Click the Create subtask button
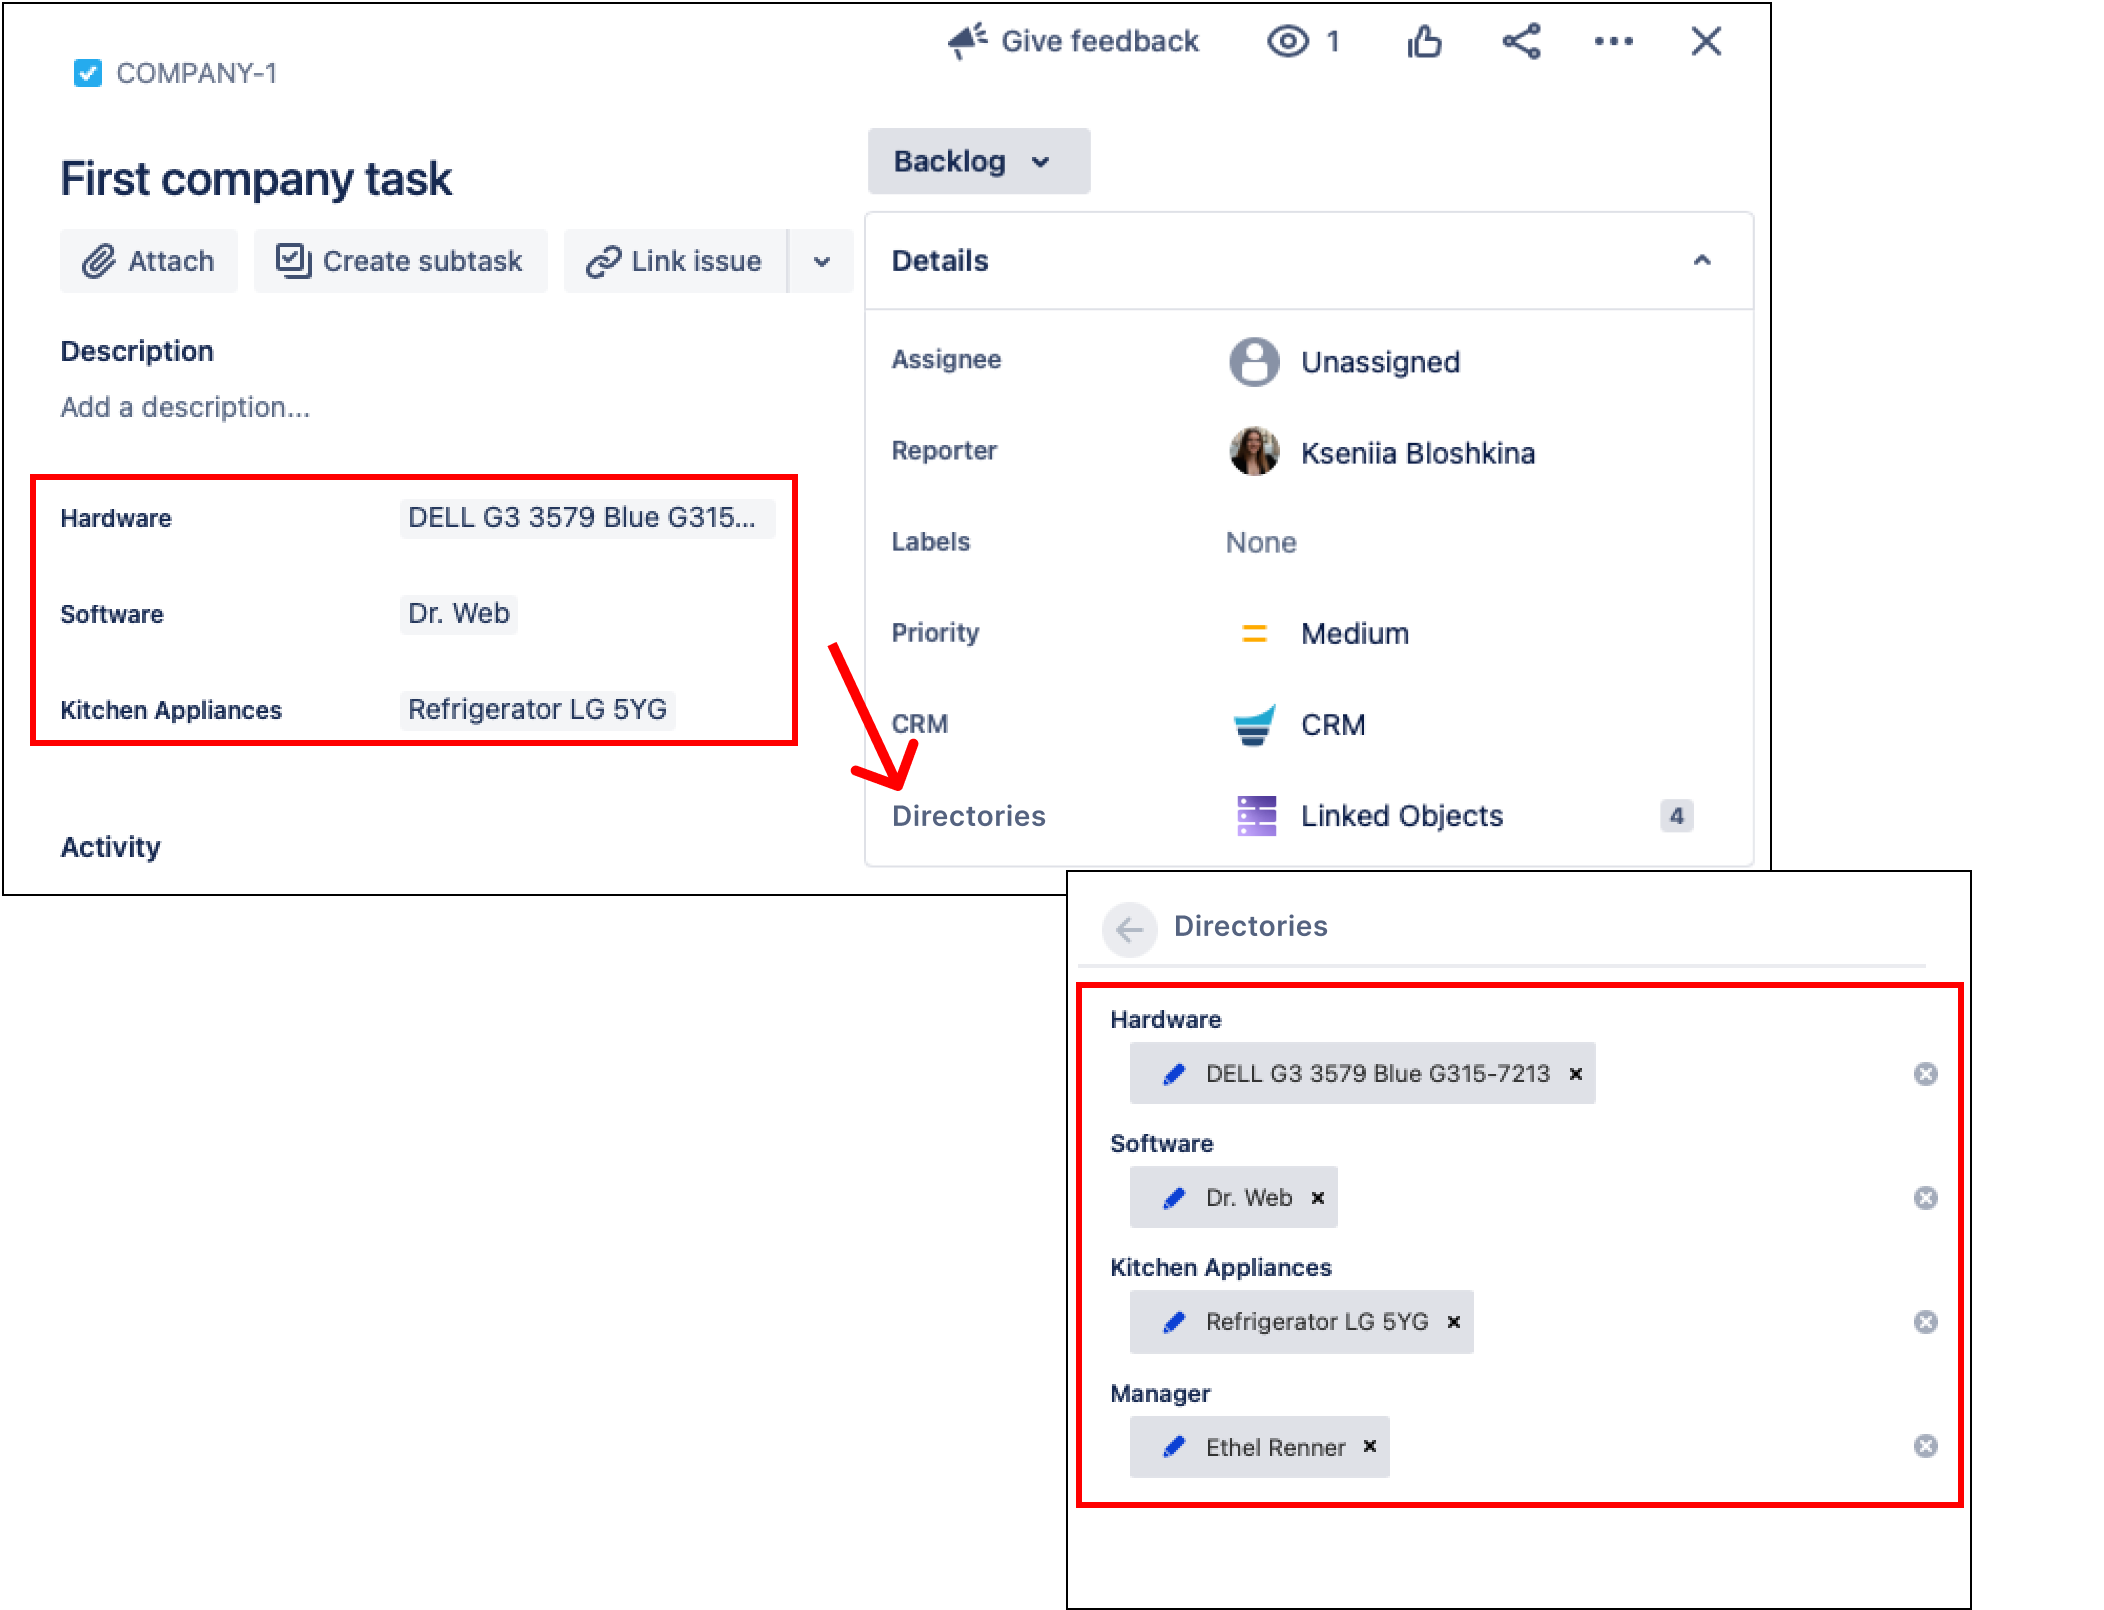 (400, 262)
